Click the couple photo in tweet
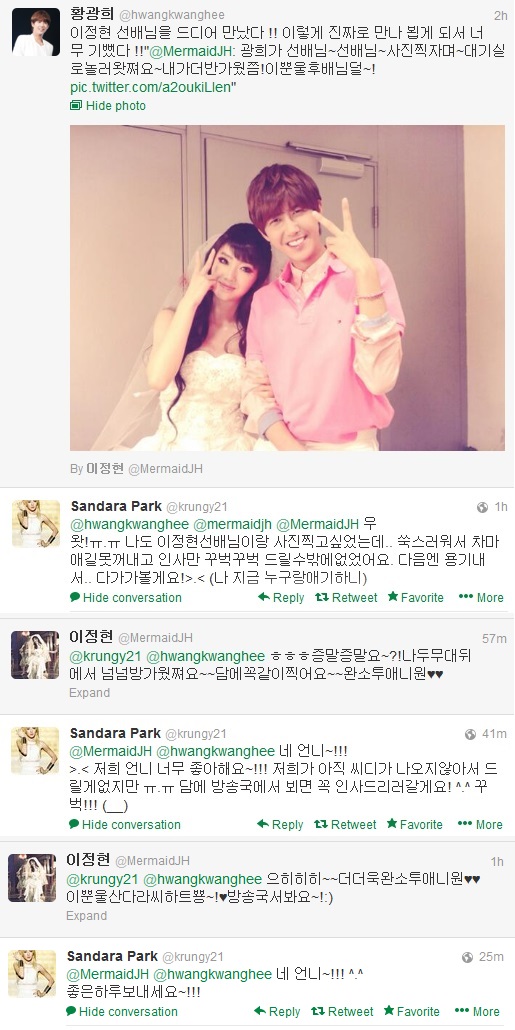The image size is (515, 1030). coord(287,288)
